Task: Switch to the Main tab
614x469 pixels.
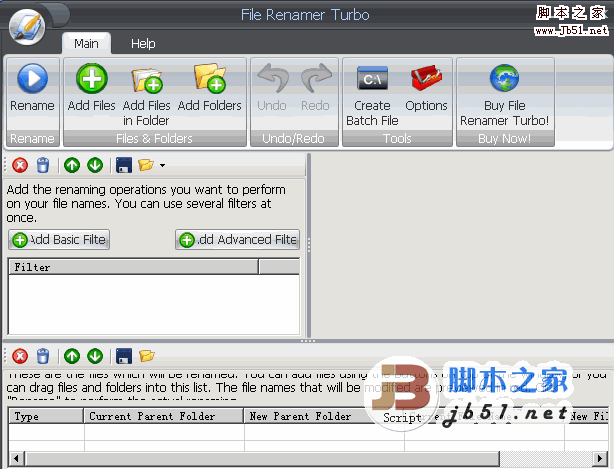Action: click(87, 43)
